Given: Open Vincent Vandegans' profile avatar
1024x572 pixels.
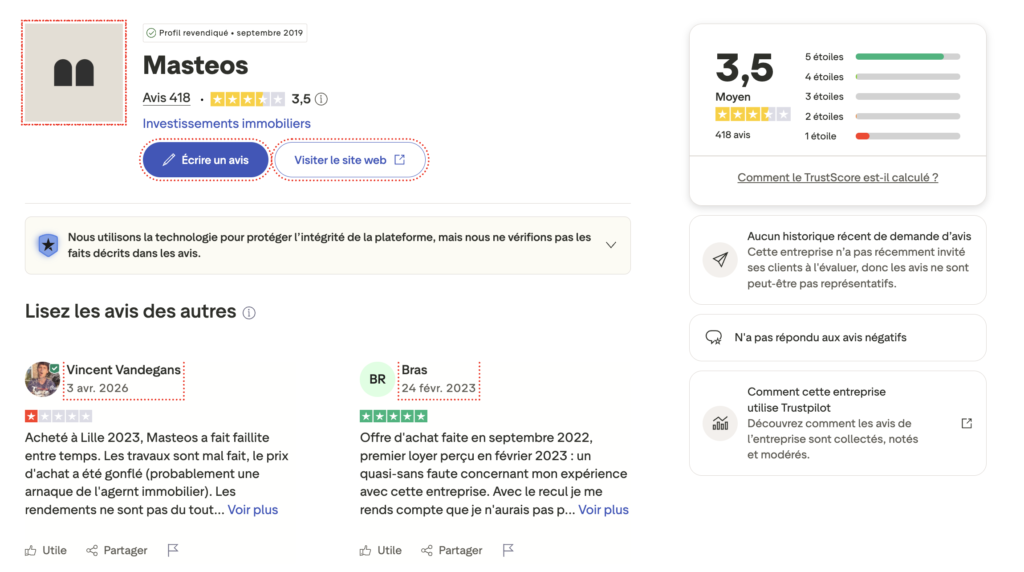Looking at the screenshot, I should click(42, 379).
